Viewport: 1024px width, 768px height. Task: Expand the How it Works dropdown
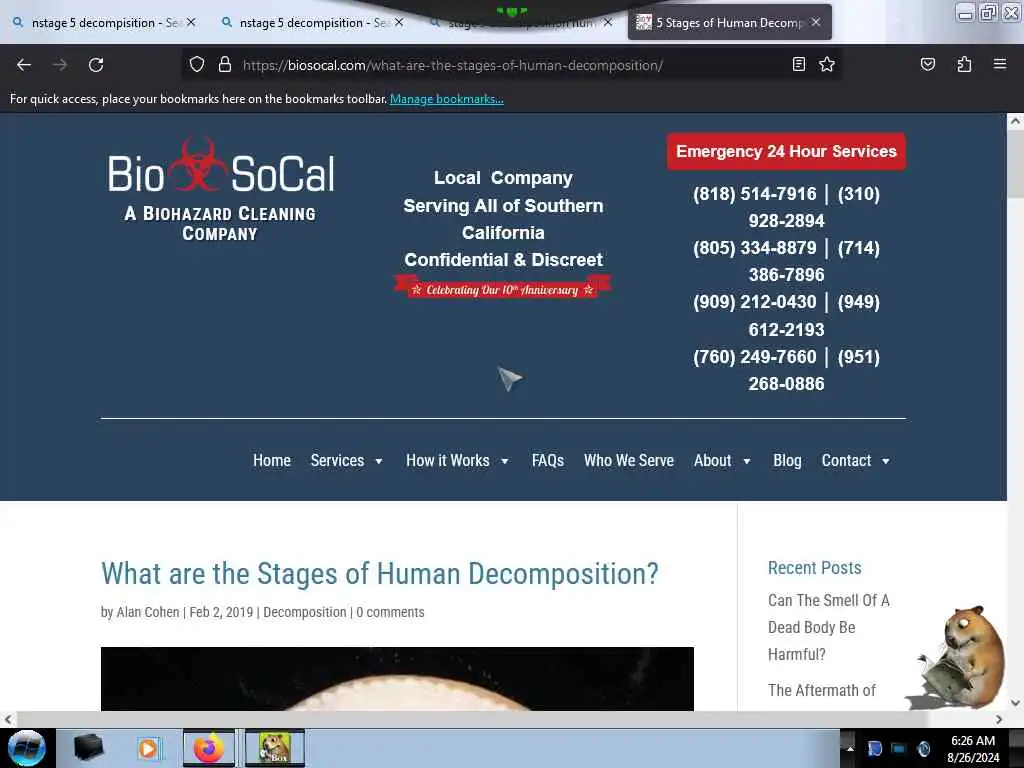pyautogui.click(x=457, y=460)
